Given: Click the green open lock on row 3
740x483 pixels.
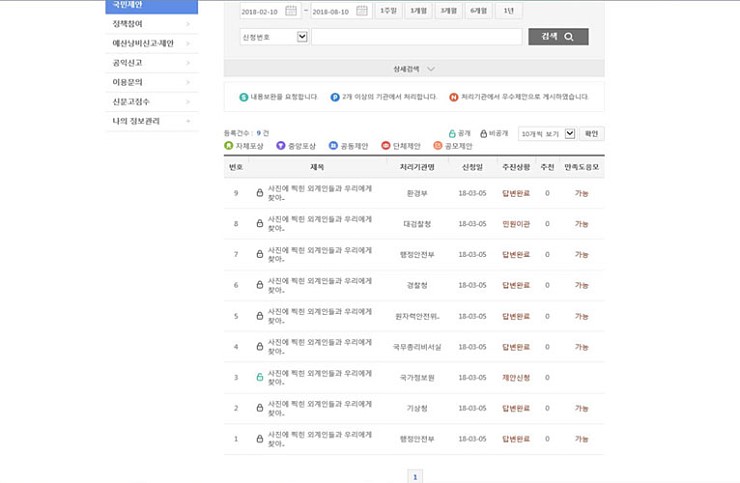Looking at the screenshot, I should [260, 378].
